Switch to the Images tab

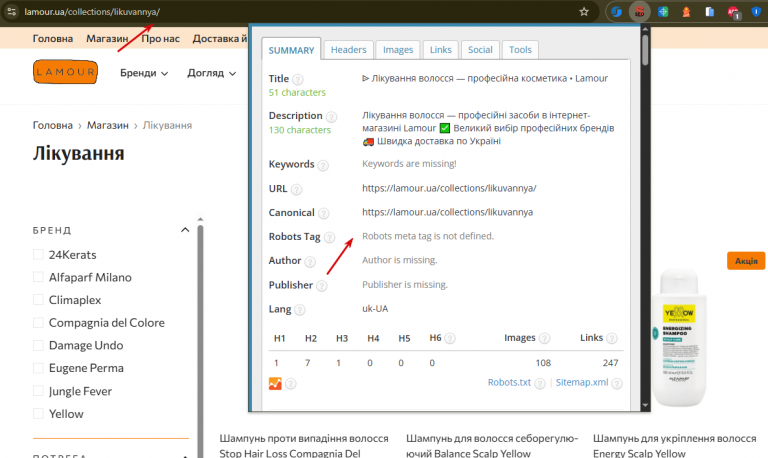398,49
